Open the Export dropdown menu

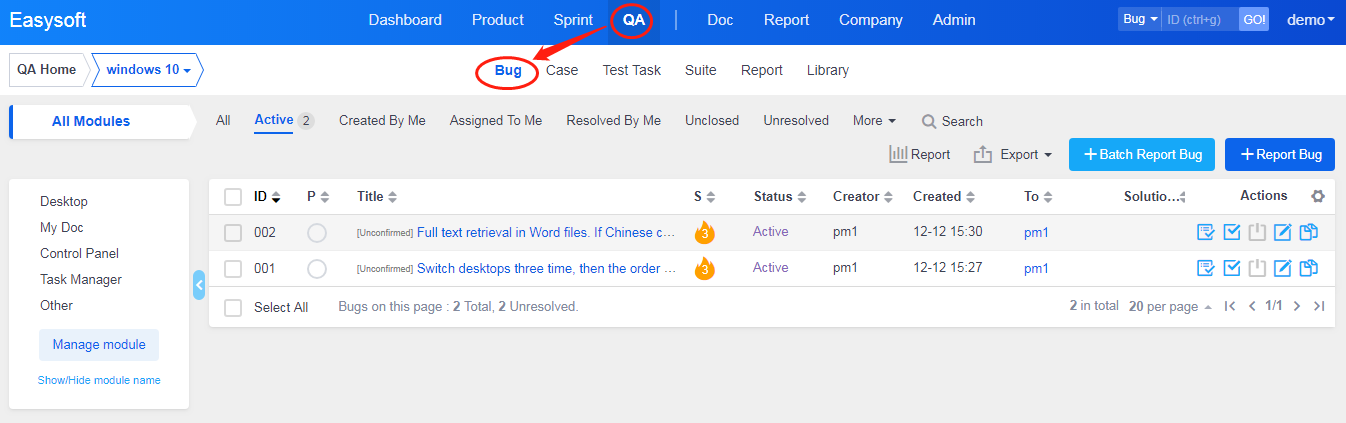tap(1013, 155)
